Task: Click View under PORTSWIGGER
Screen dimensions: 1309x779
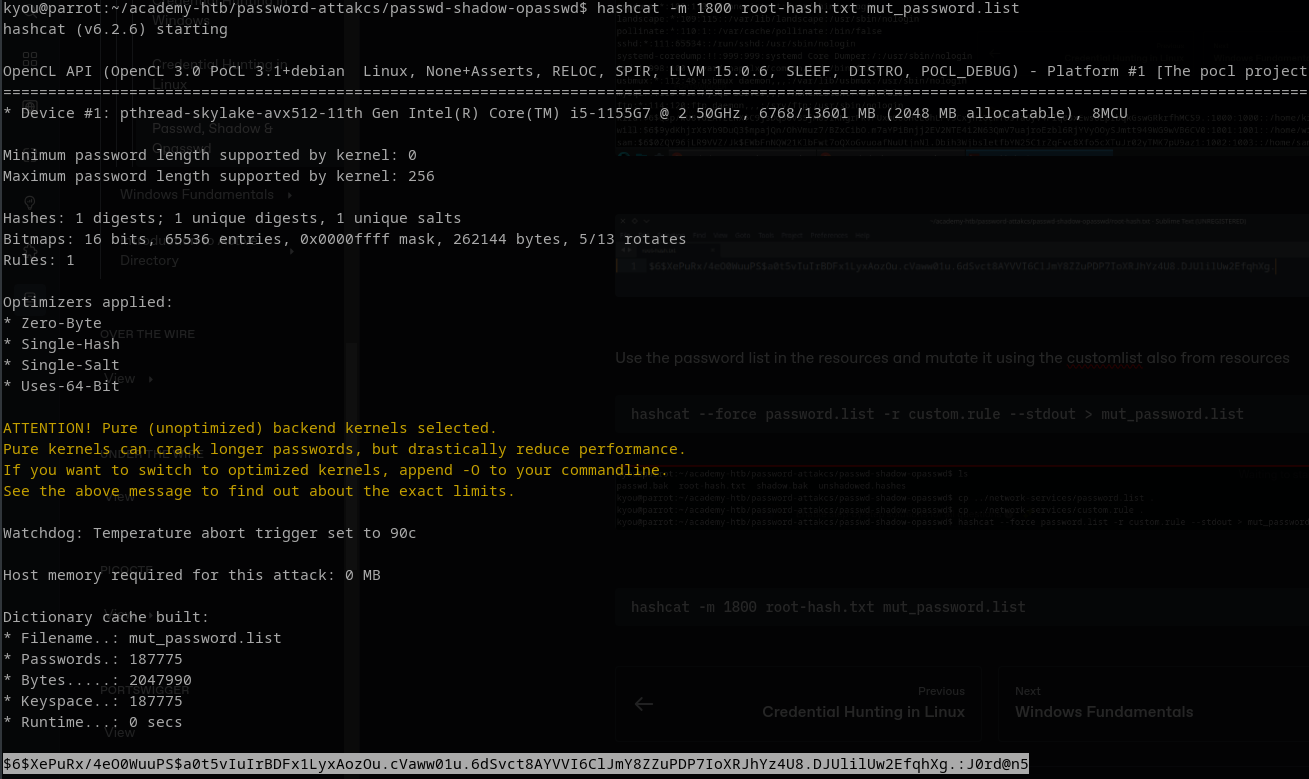Action: click(120, 732)
